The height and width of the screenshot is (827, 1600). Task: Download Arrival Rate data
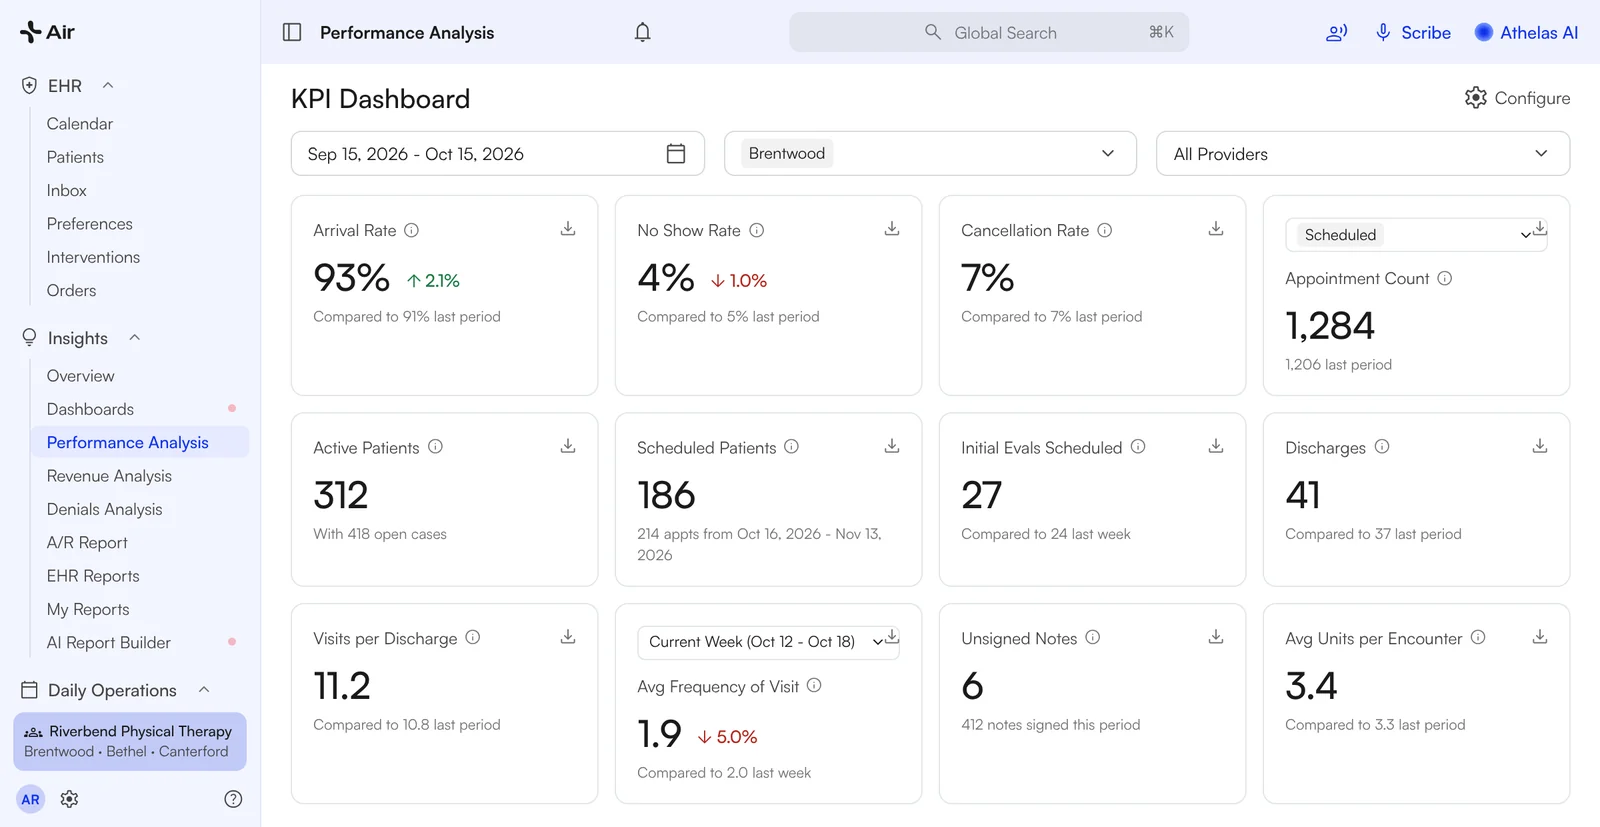tap(568, 229)
